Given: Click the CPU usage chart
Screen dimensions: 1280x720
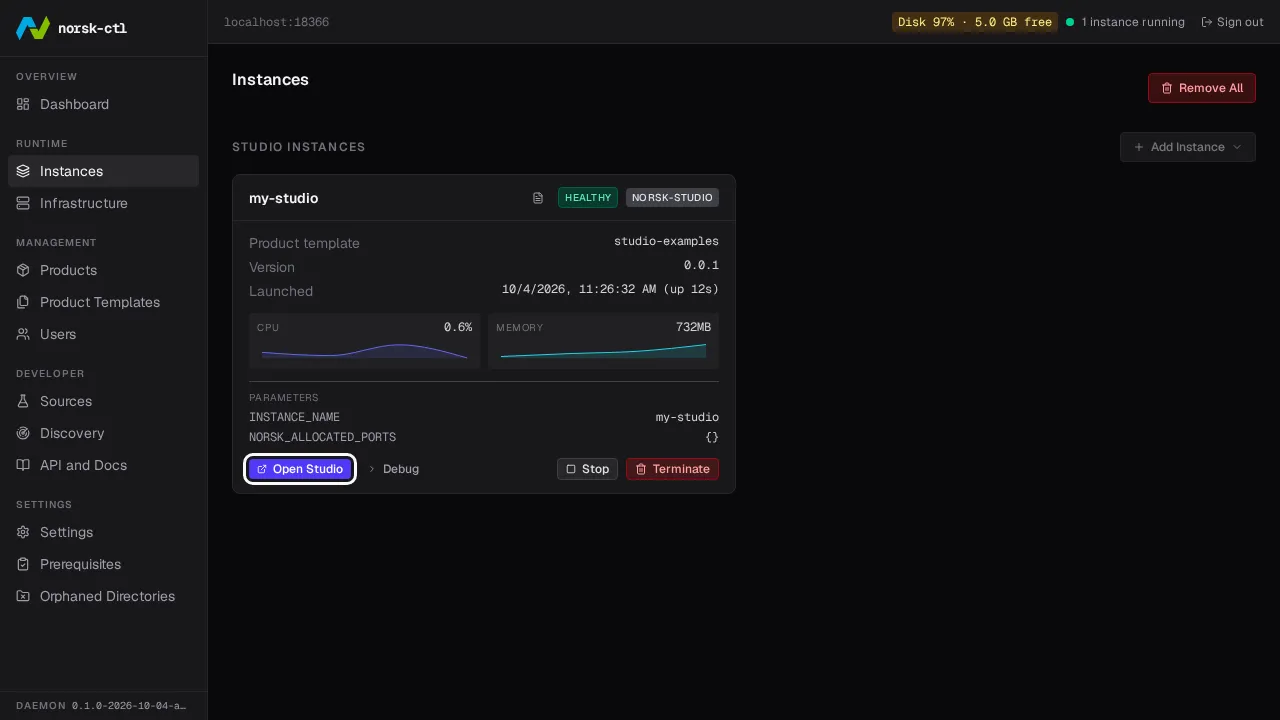Looking at the screenshot, I should click(364, 341).
